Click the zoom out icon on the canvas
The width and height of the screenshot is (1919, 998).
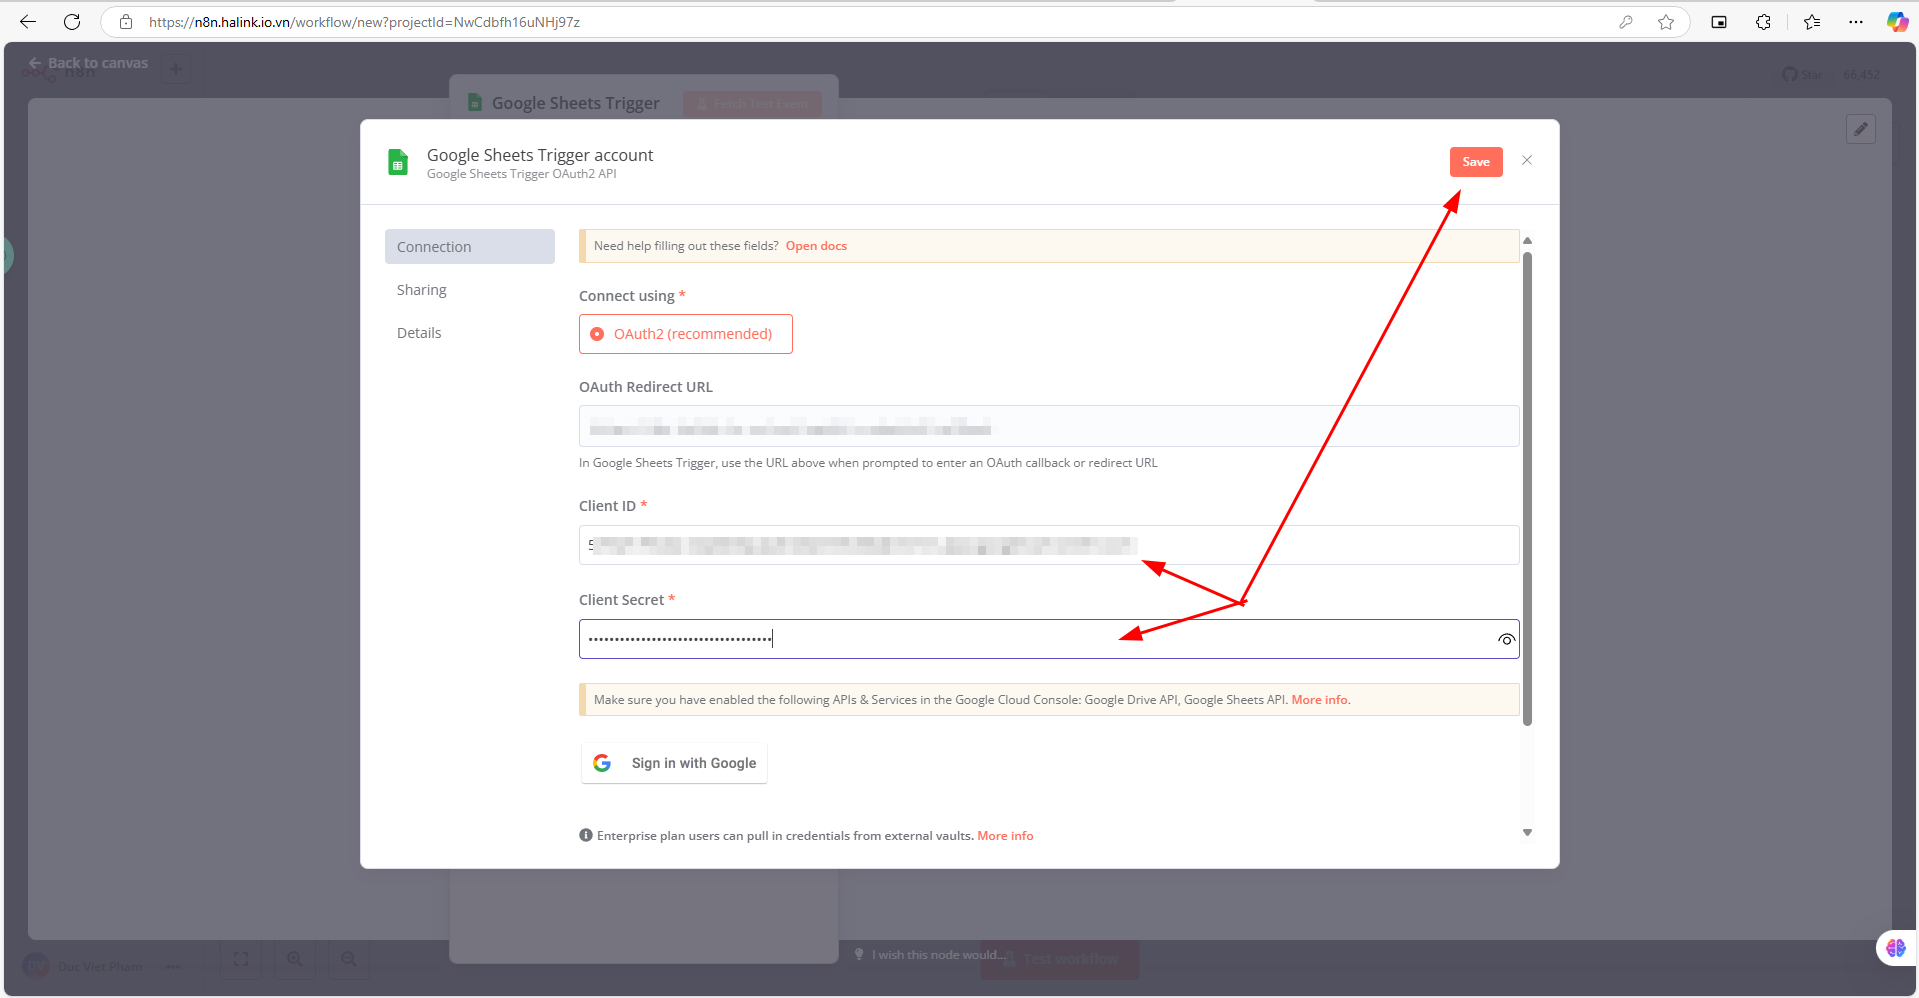[x=349, y=959]
